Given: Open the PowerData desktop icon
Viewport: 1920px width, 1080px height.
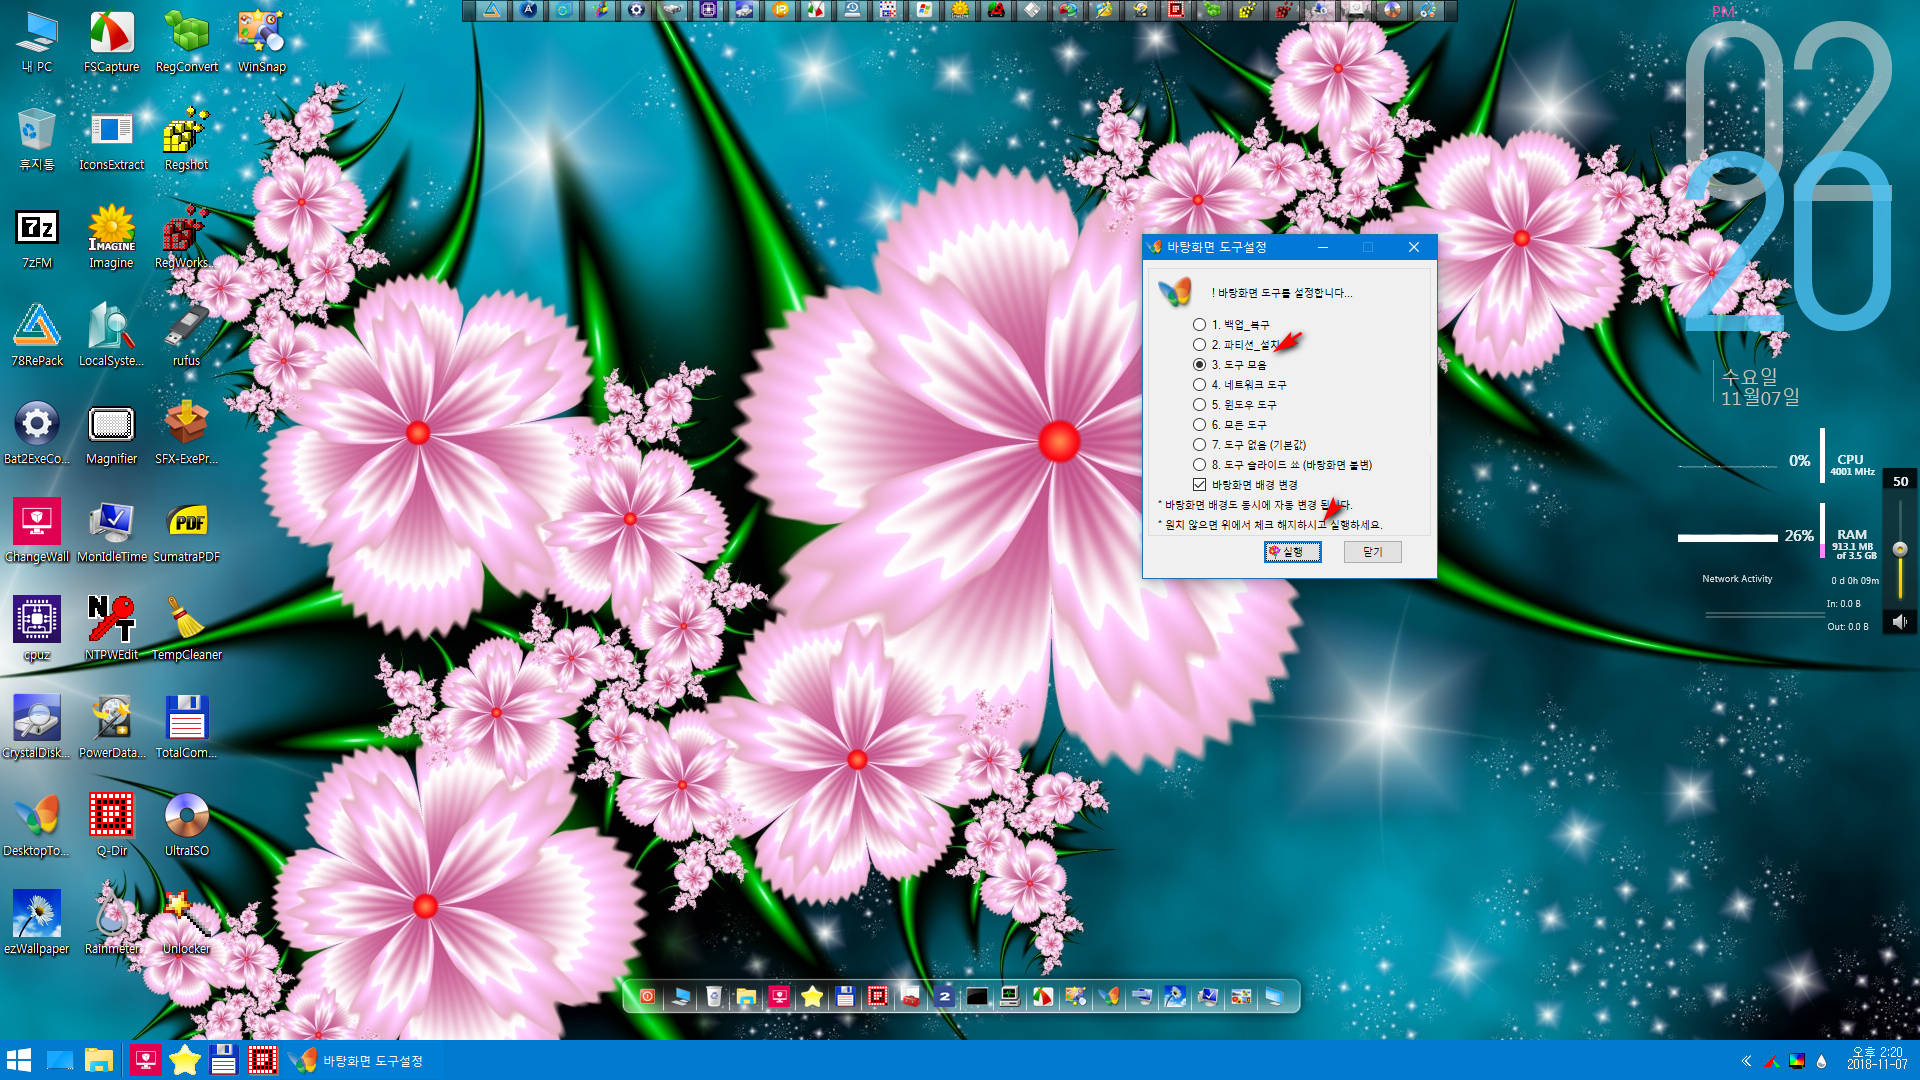Looking at the screenshot, I should (111, 728).
